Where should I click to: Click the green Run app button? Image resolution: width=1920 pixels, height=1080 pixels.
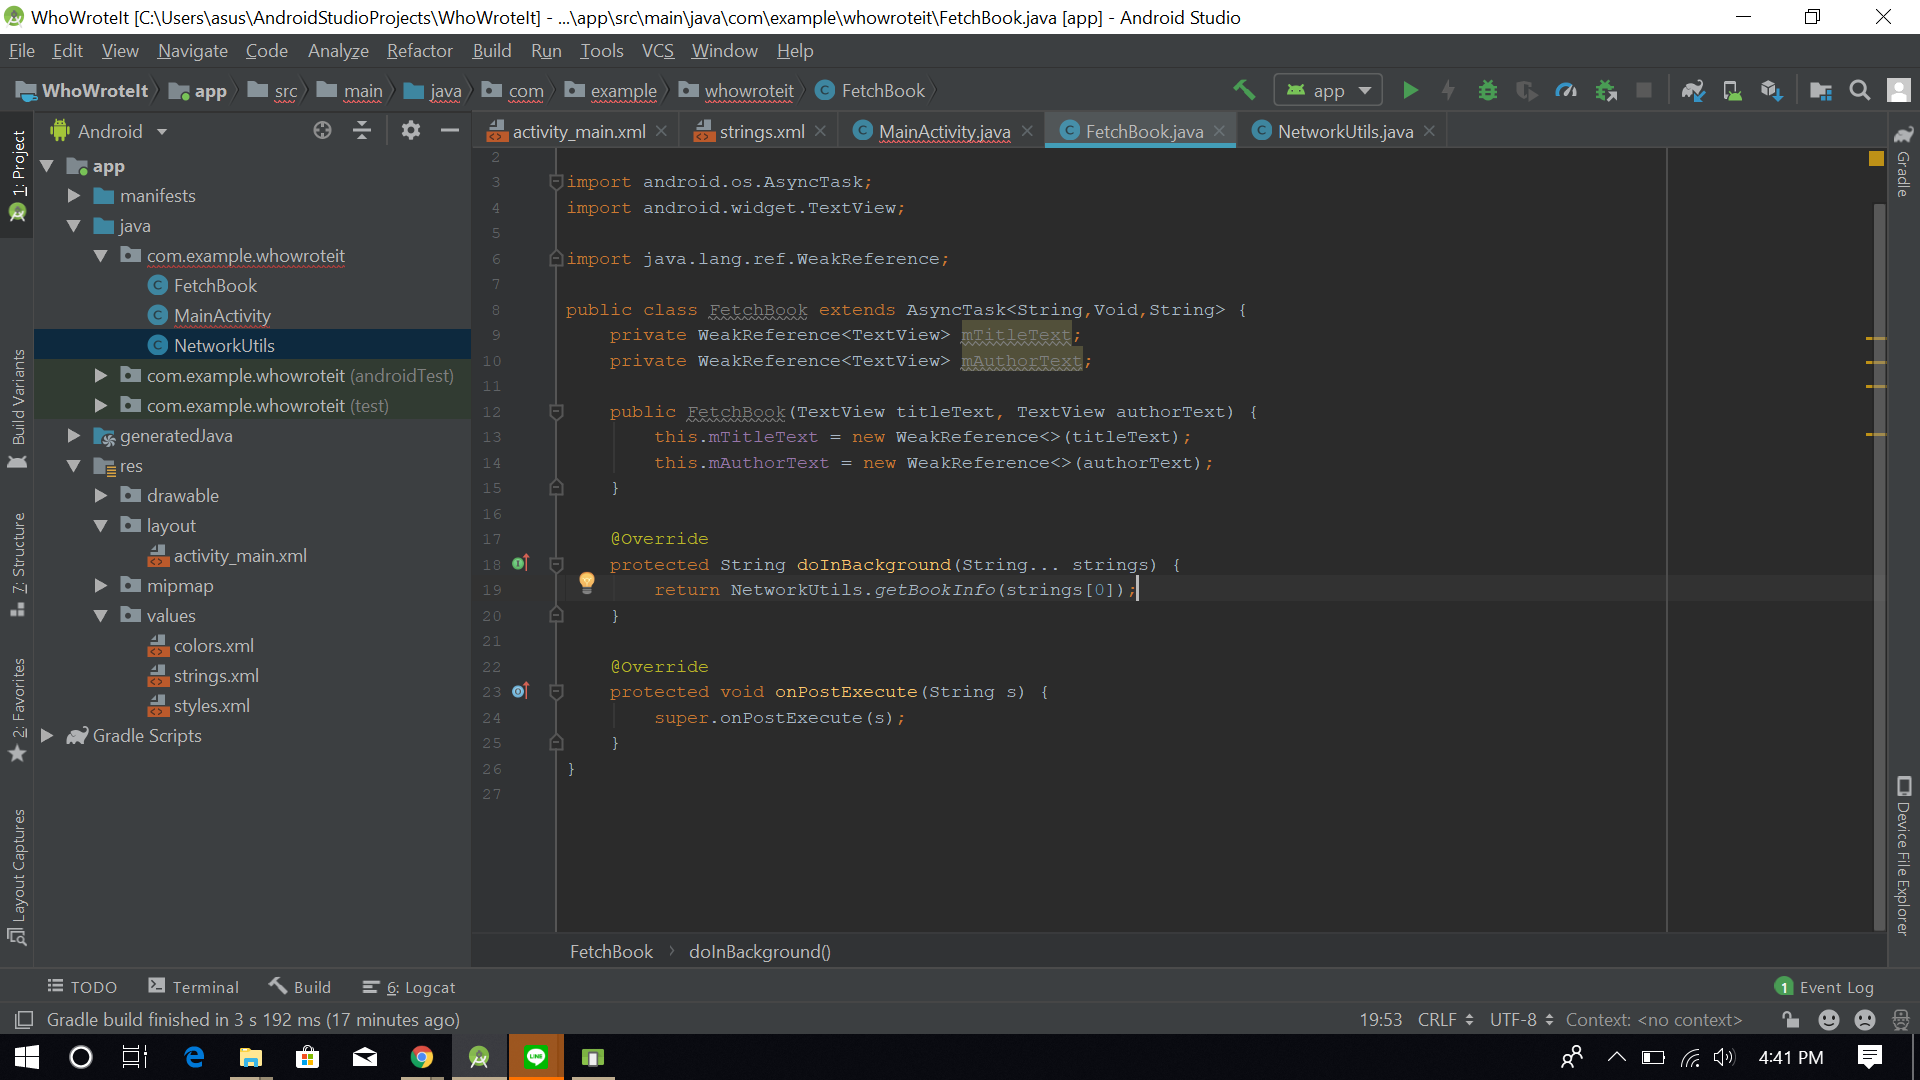click(x=1410, y=91)
